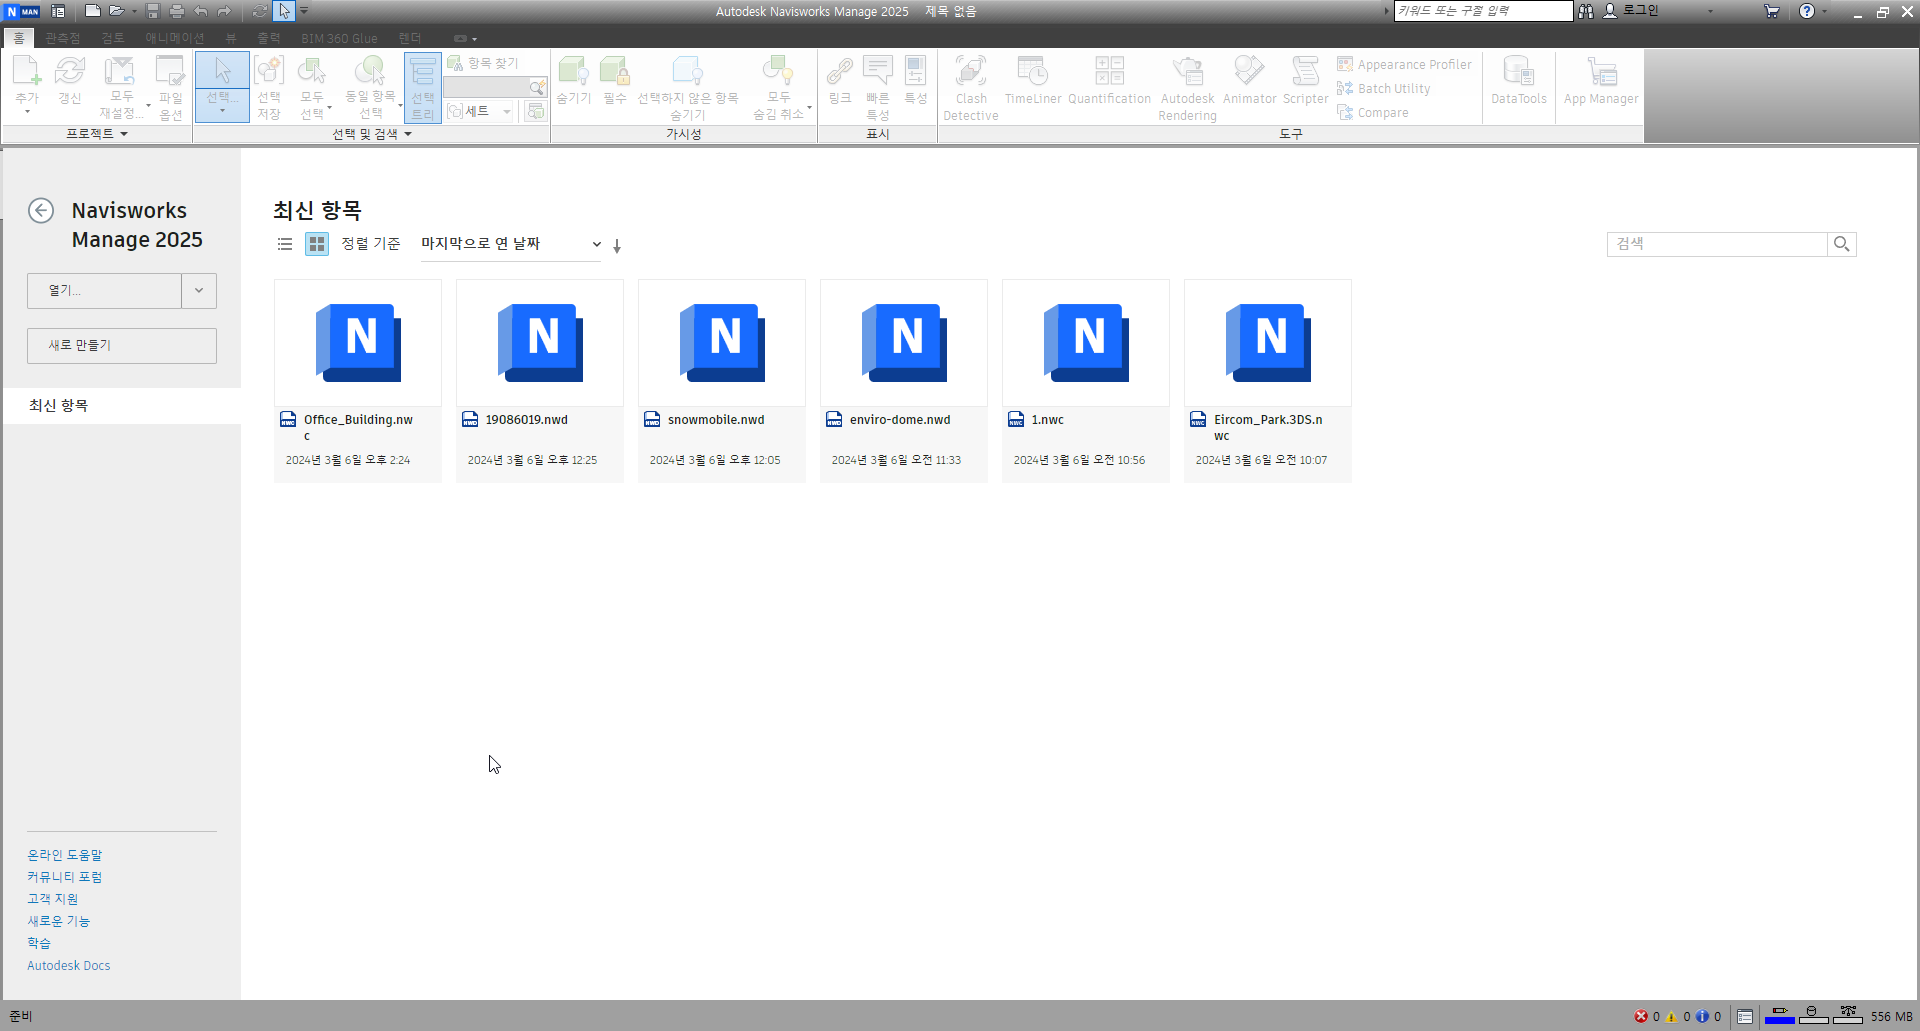This screenshot has width=1920, height=1031.
Task: Click the 링크 (Links) ribbon icon
Action: (x=840, y=80)
